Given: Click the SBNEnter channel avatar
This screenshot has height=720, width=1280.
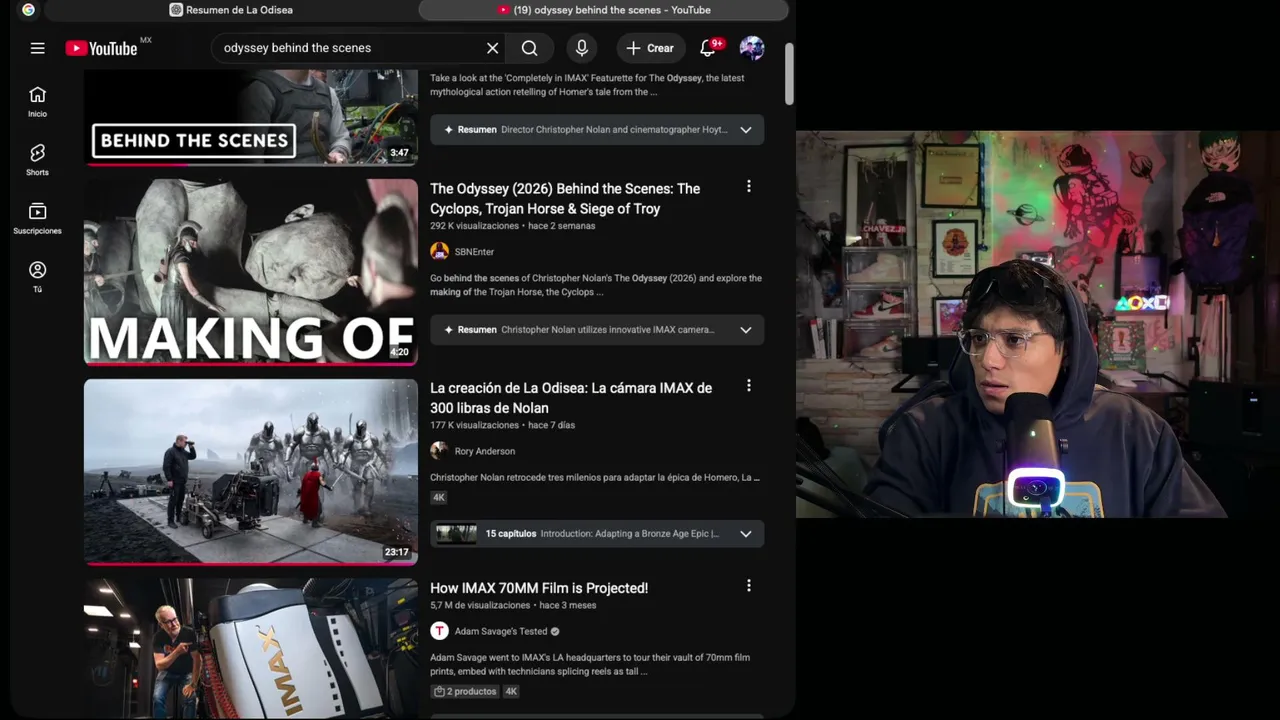Looking at the screenshot, I should tap(439, 251).
